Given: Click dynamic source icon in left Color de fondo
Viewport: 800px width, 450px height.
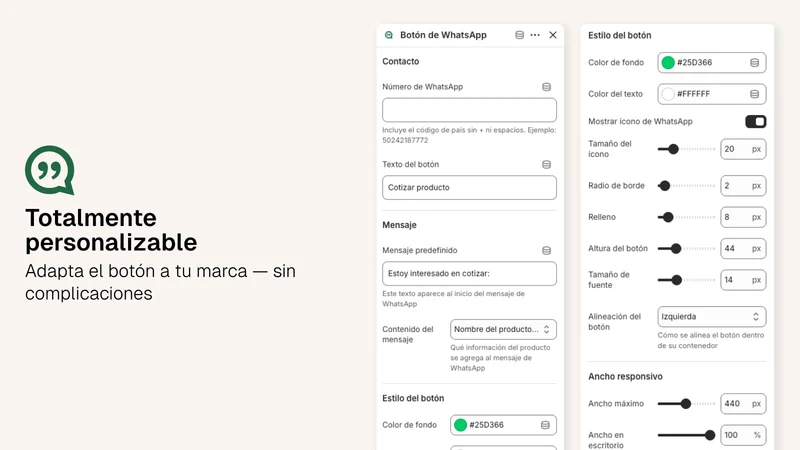Looking at the screenshot, I should pos(545,425).
